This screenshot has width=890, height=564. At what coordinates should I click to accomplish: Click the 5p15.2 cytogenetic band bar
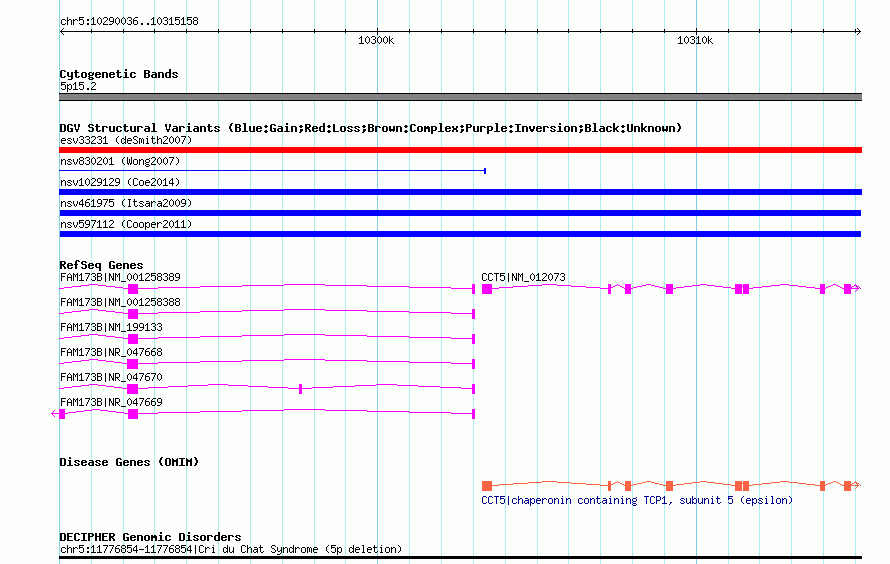[x=460, y=97]
